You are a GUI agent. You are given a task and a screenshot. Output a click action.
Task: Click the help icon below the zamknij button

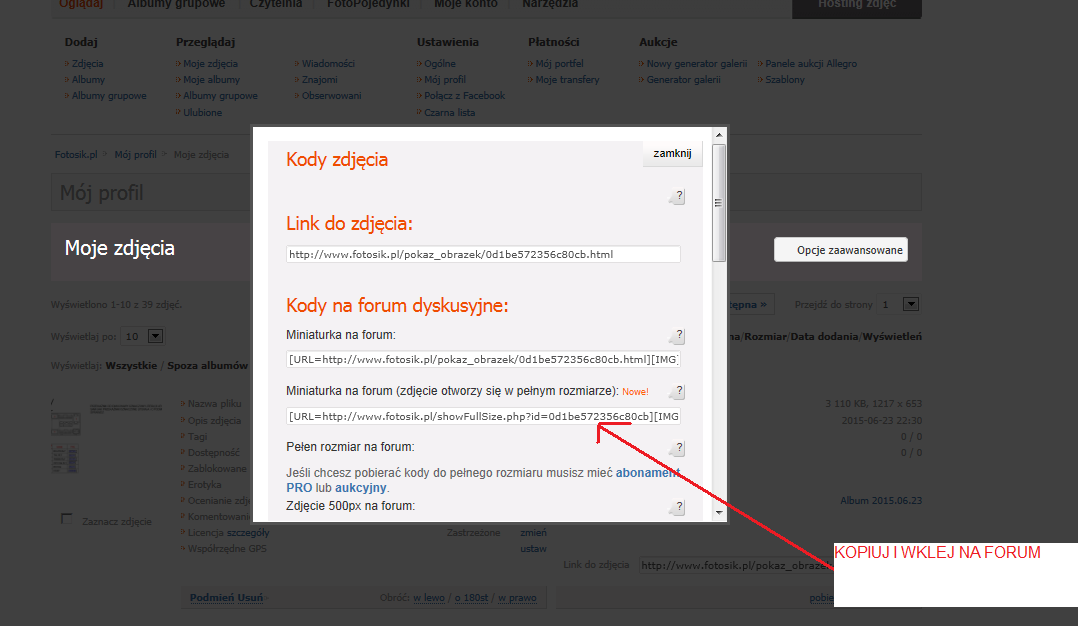[678, 197]
